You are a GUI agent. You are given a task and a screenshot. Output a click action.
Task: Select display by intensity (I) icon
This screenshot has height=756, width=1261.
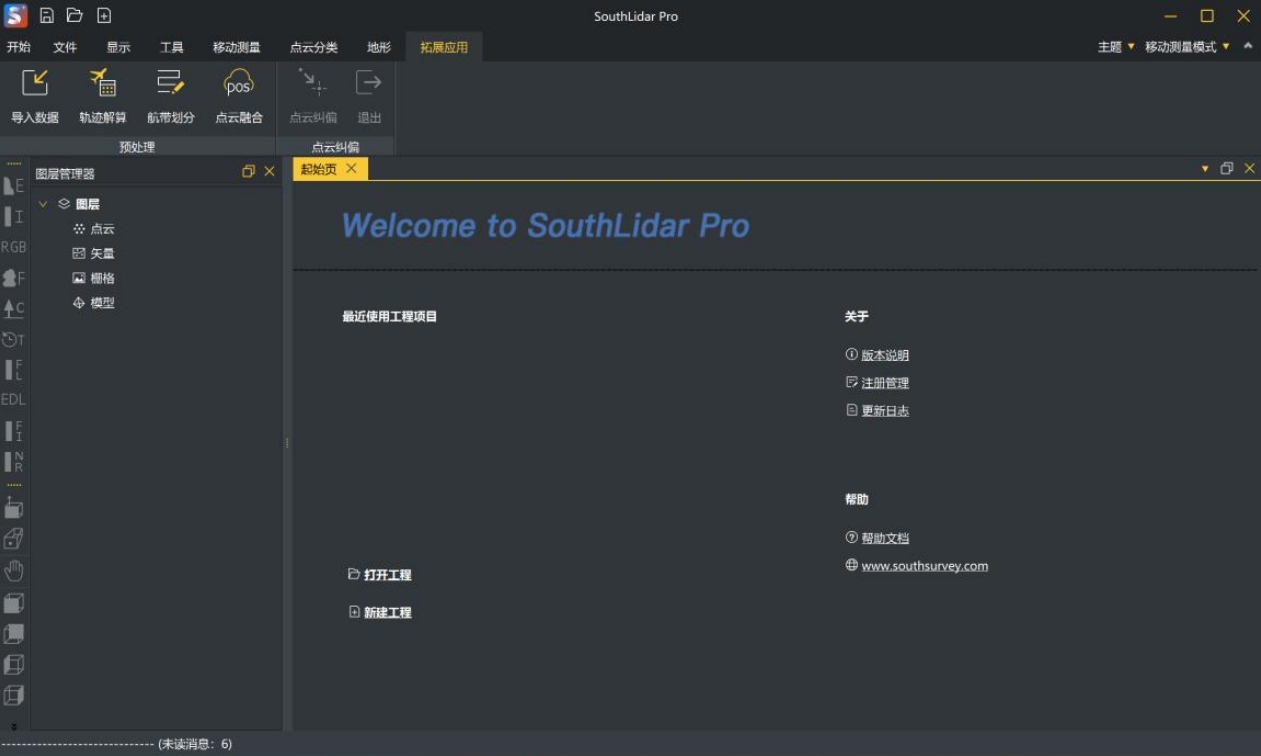[x=14, y=216]
